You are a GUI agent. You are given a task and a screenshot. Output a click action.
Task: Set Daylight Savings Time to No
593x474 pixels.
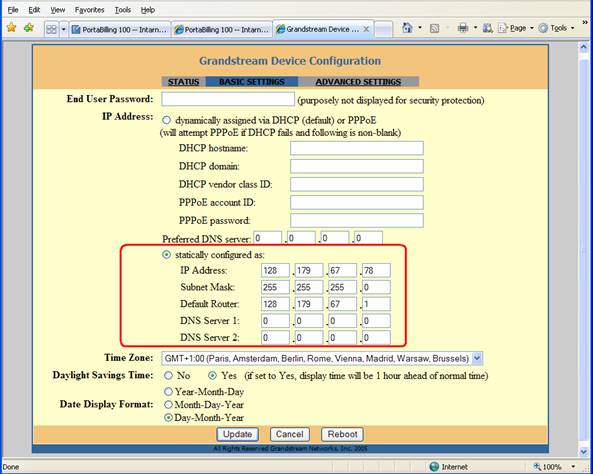point(168,376)
